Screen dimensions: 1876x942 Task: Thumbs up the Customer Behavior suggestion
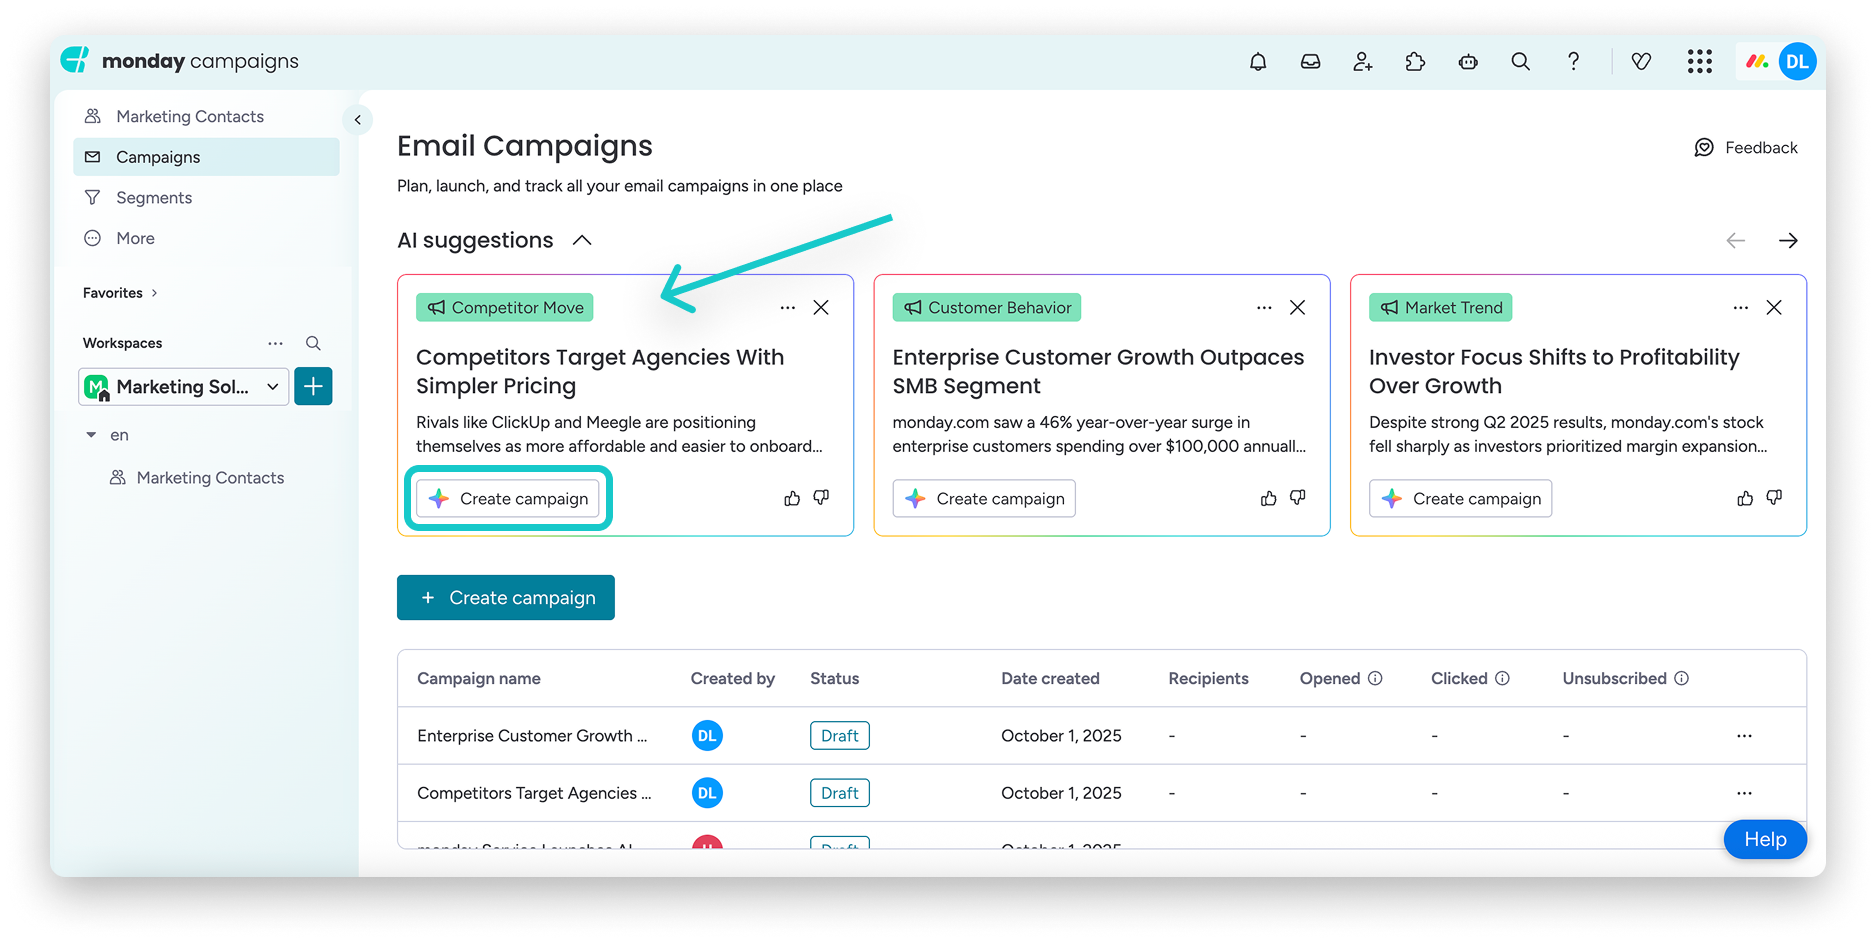1268,498
